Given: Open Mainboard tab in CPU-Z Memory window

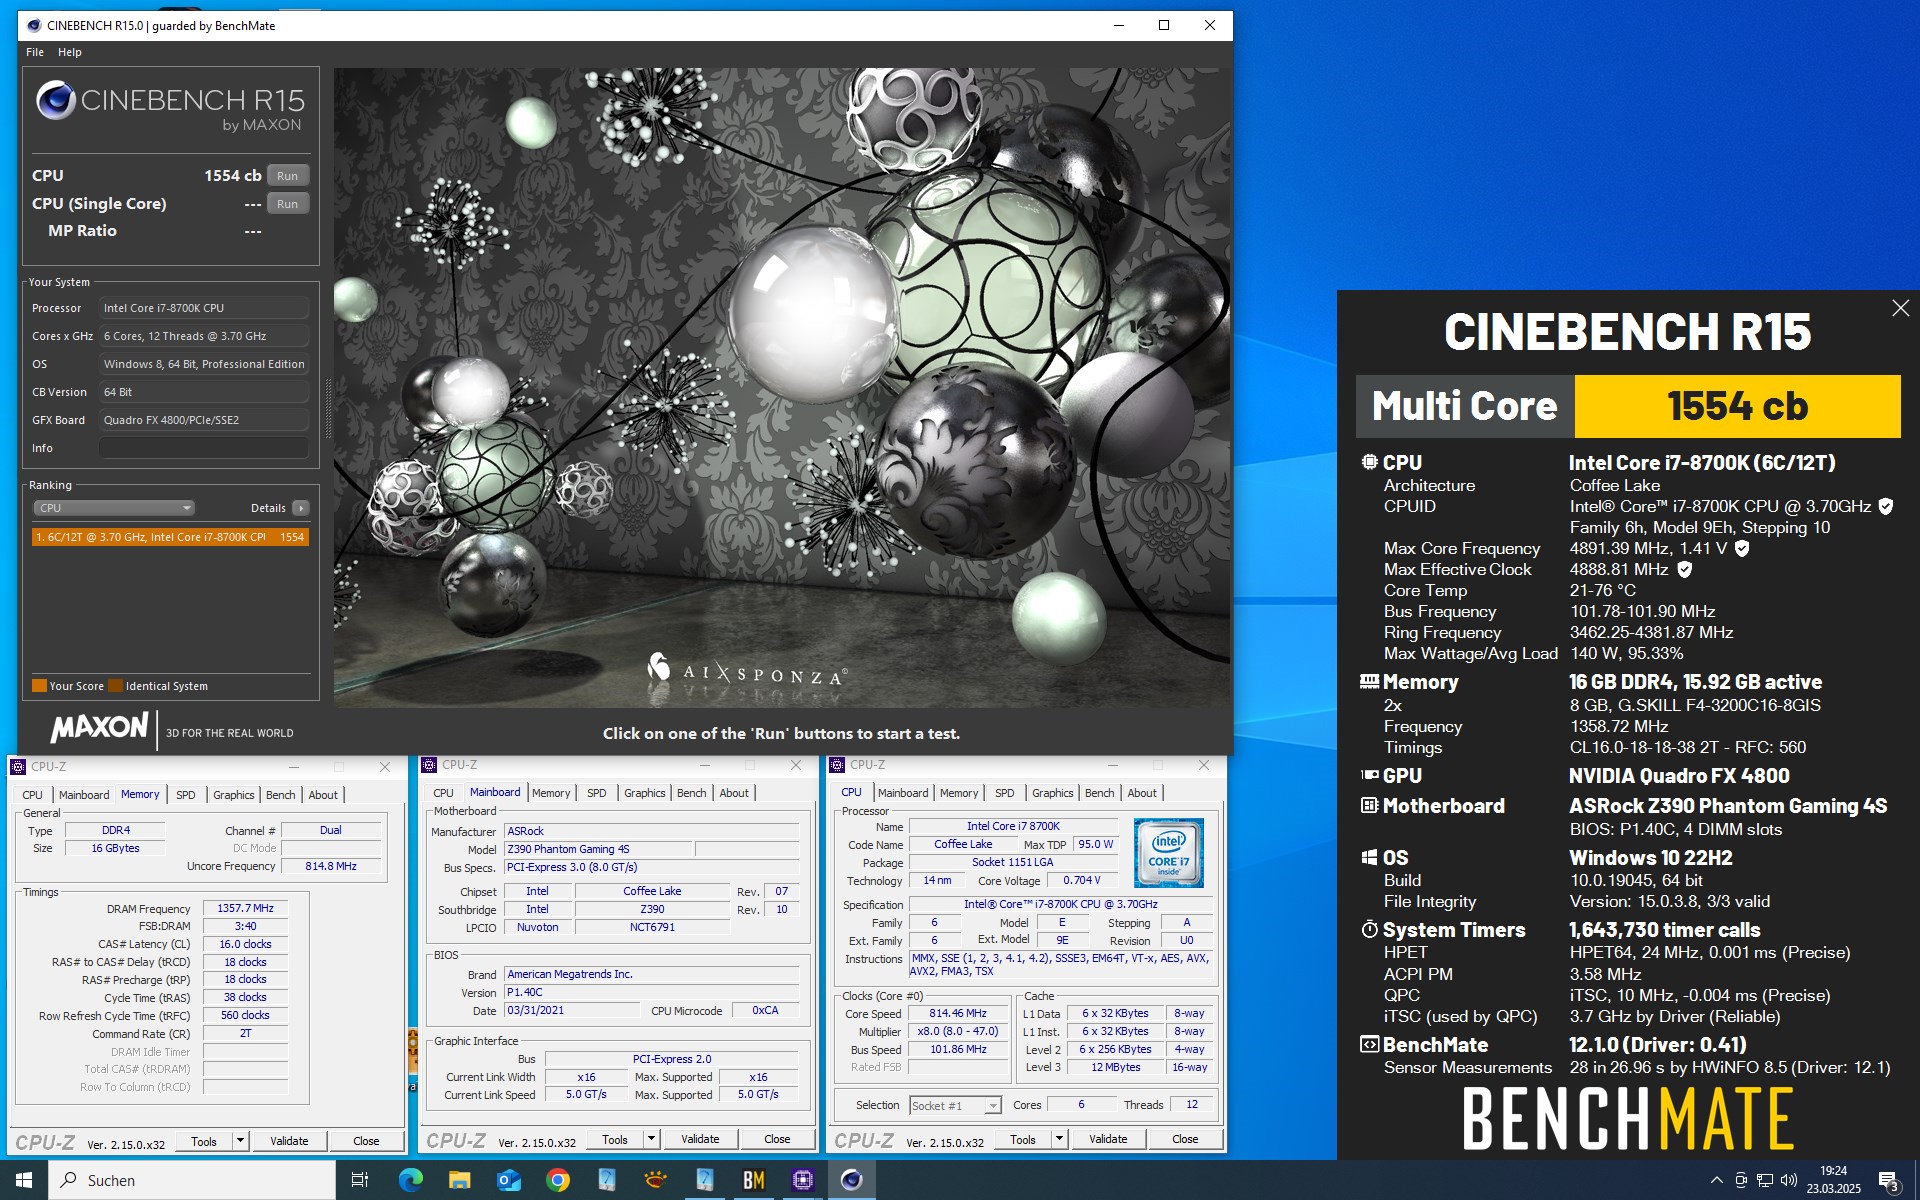Looking at the screenshot, I should (84, 795).
